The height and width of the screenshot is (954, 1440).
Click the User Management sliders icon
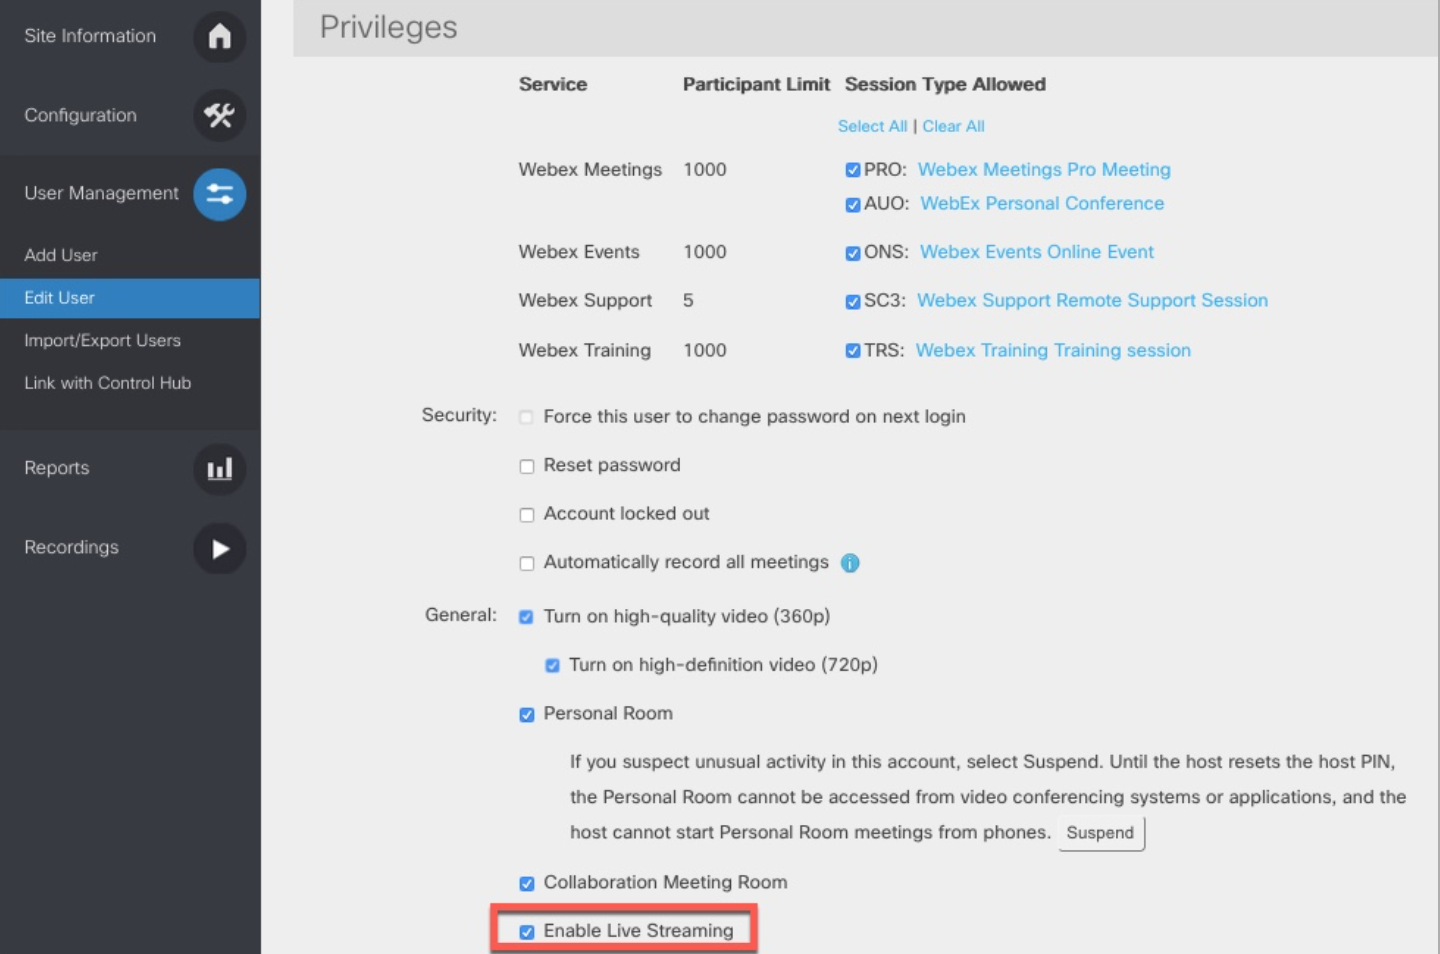tap(219, 194)
